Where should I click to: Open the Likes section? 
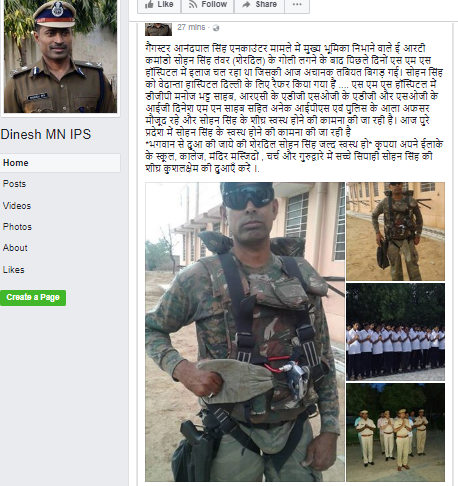tap(14, 270)
